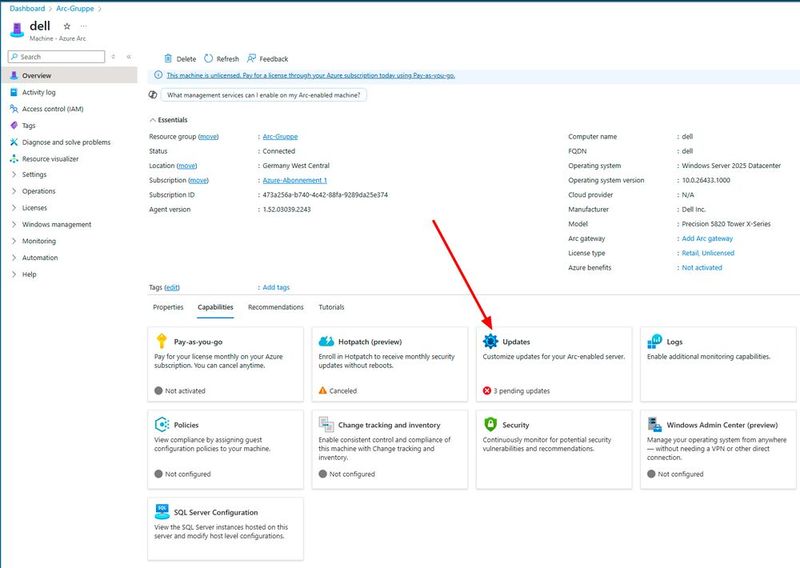Click the SQL Server Configuration icon
The width and height of the screenshot is (800, 568).
[x=162, y=511]
